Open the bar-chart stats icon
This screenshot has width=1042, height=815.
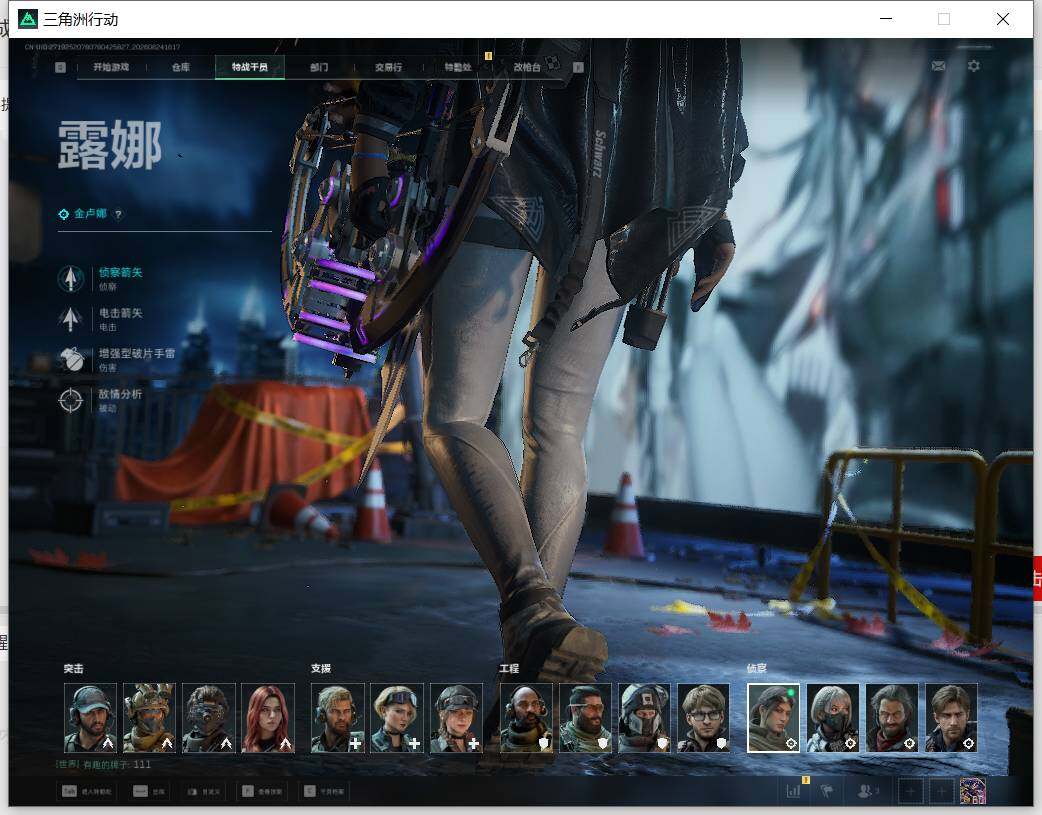point(793,791)
